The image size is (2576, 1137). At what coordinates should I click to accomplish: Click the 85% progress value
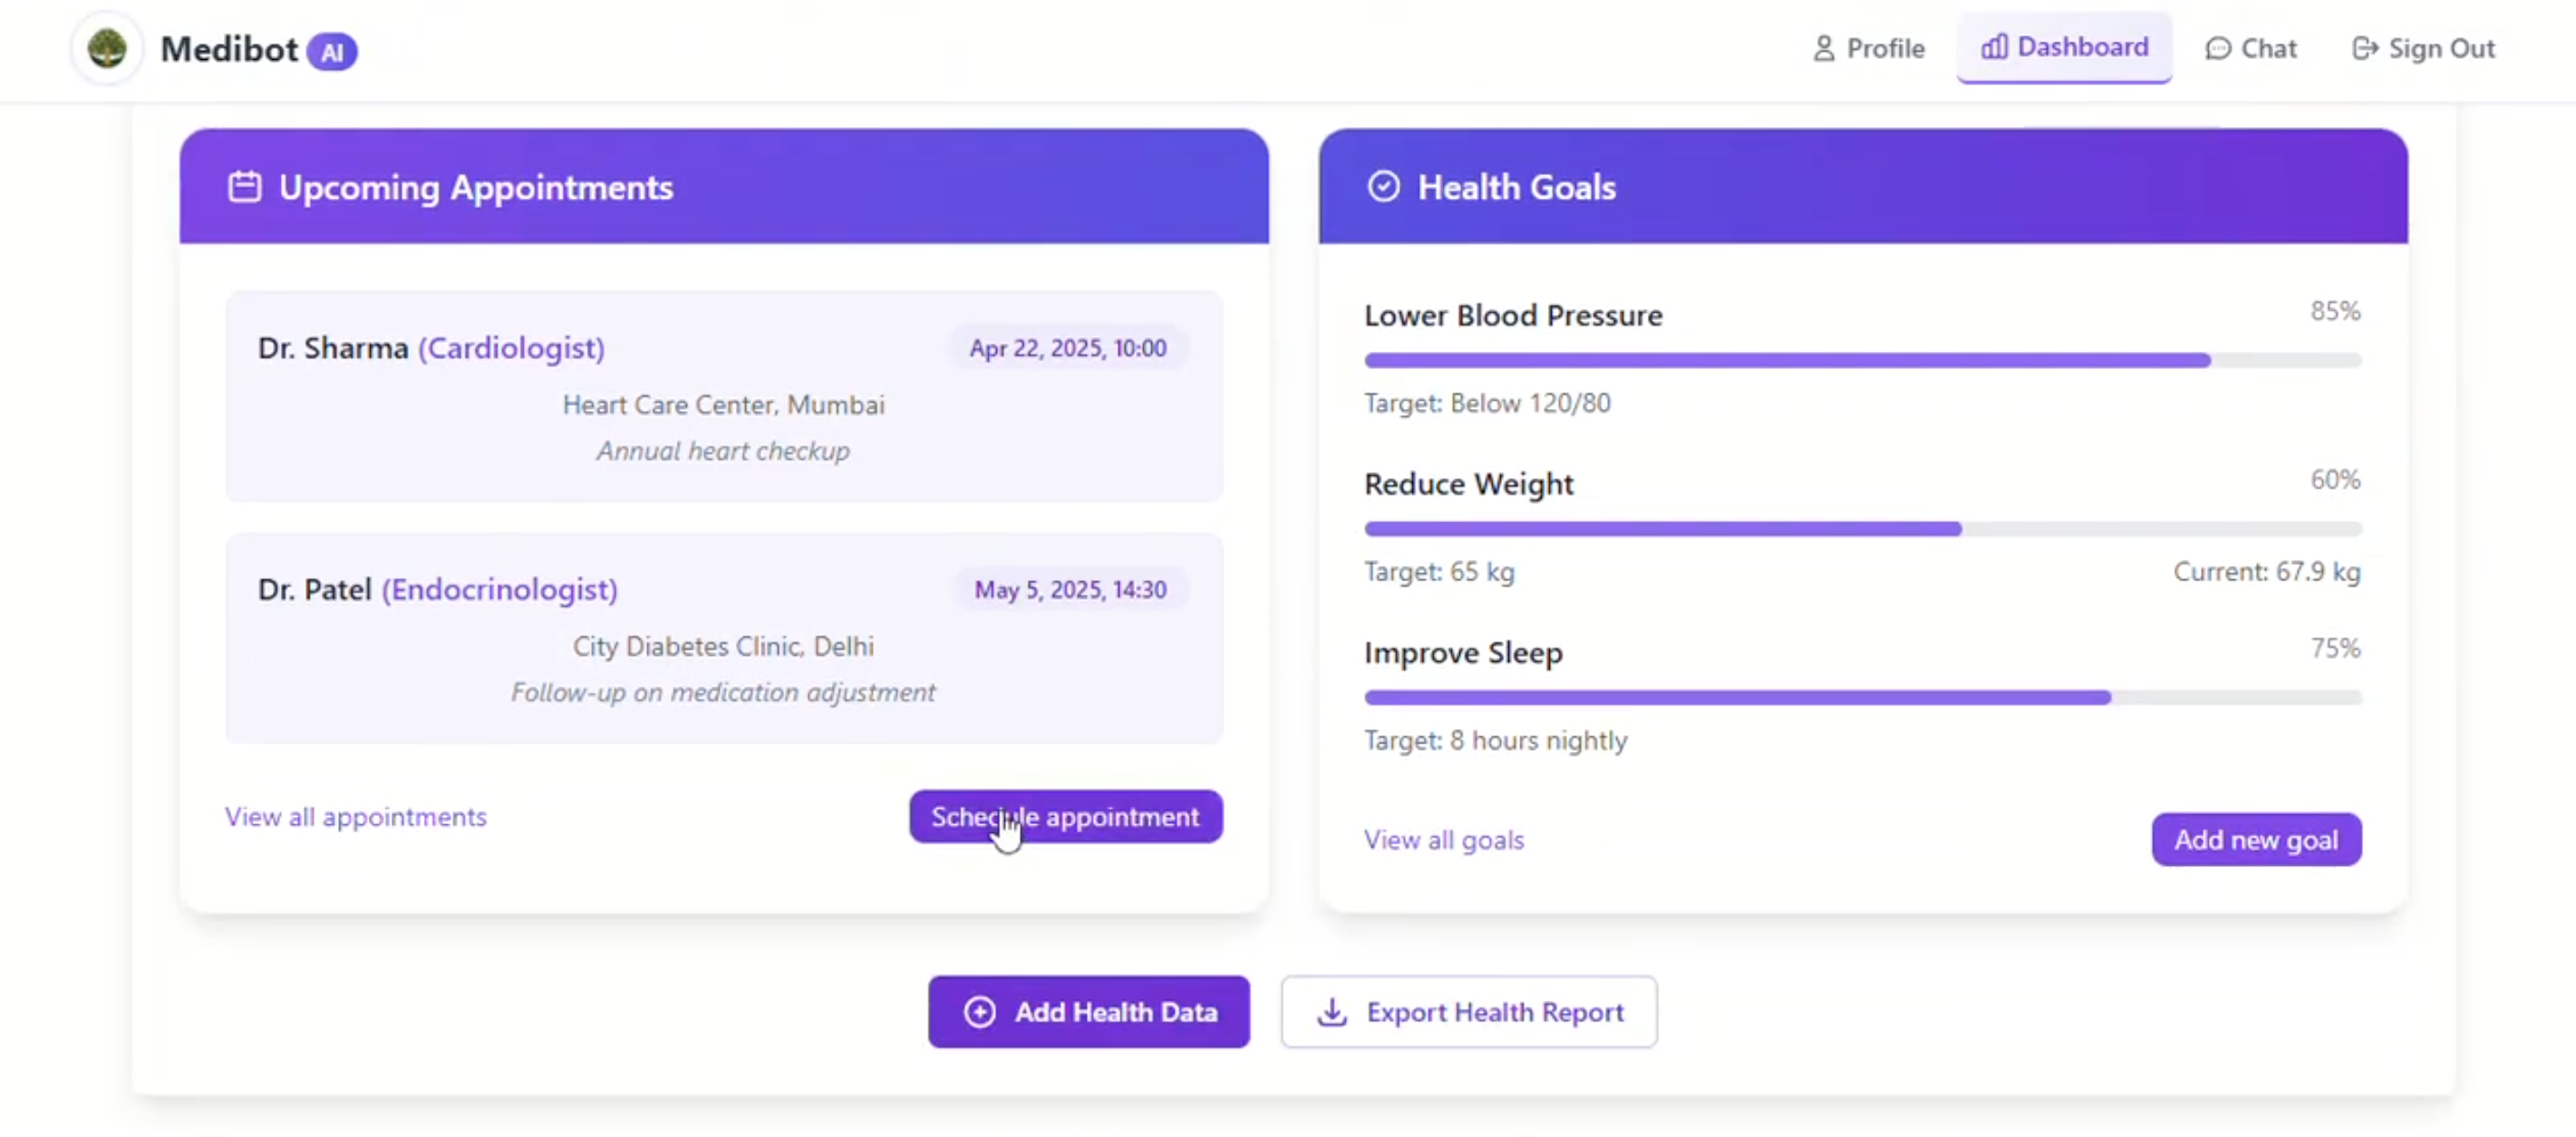(x=2335, y=311)
